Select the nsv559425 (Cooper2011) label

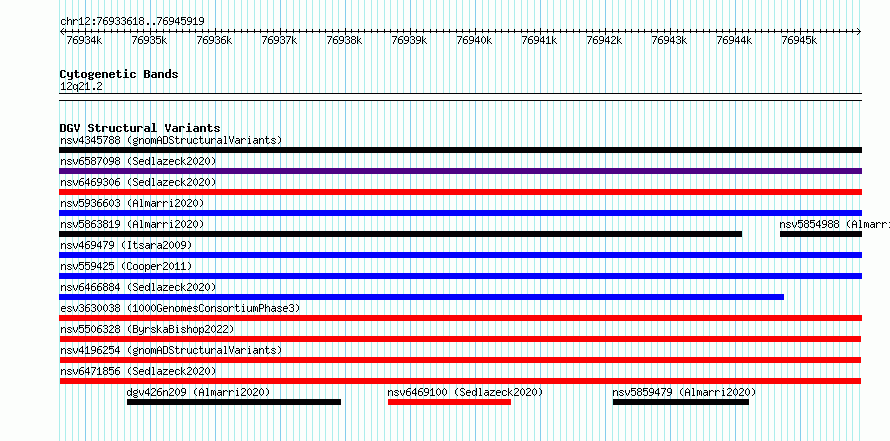click(126, 266)
